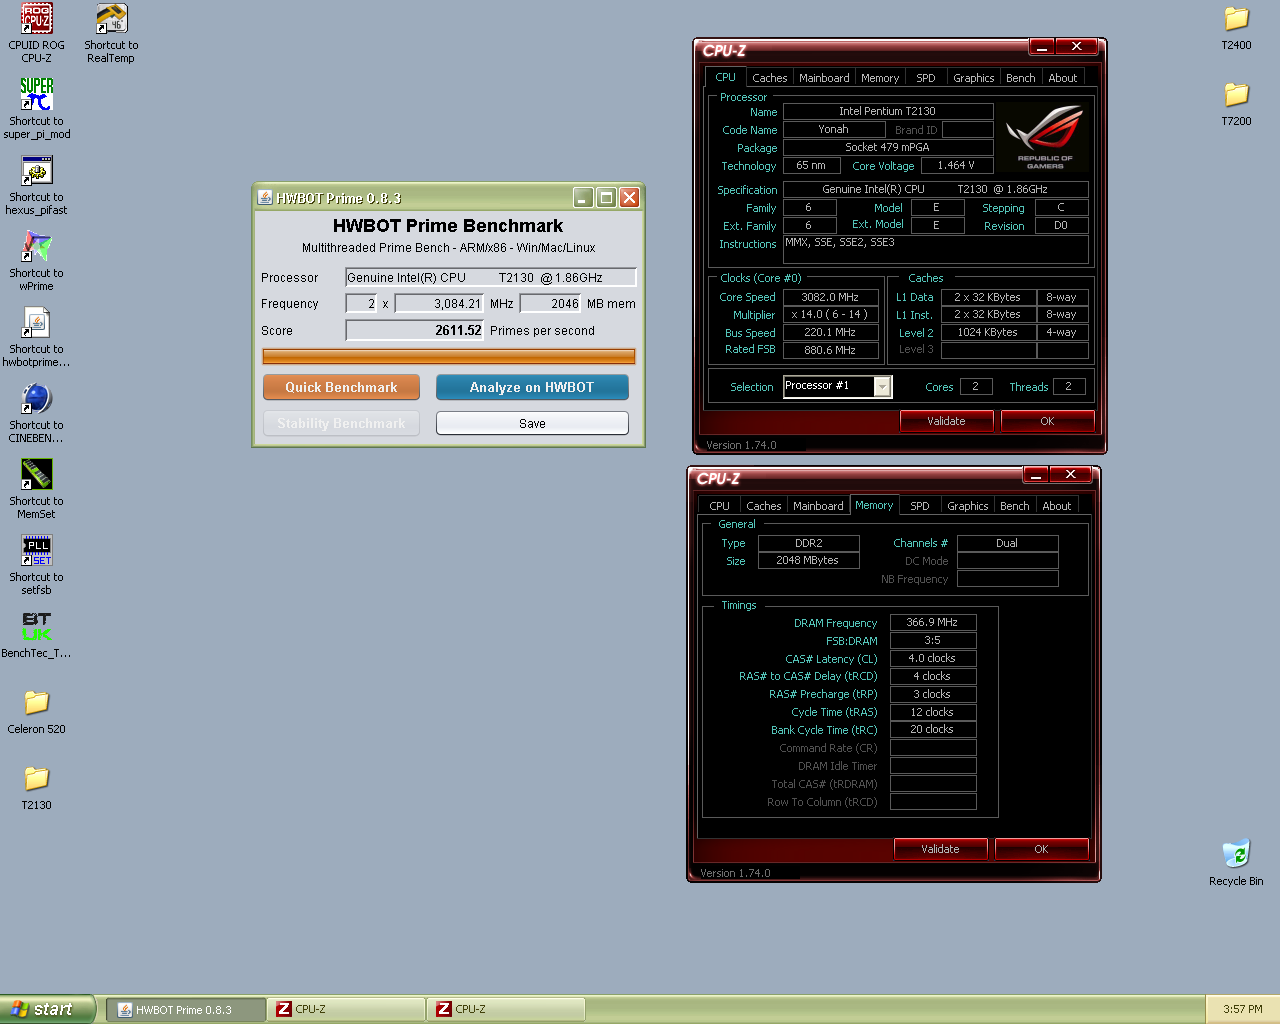Switch to Mainboard tab in upper CPU-Z
The height and width of the screenshot is (1024, 1280).
pos(824,78)
